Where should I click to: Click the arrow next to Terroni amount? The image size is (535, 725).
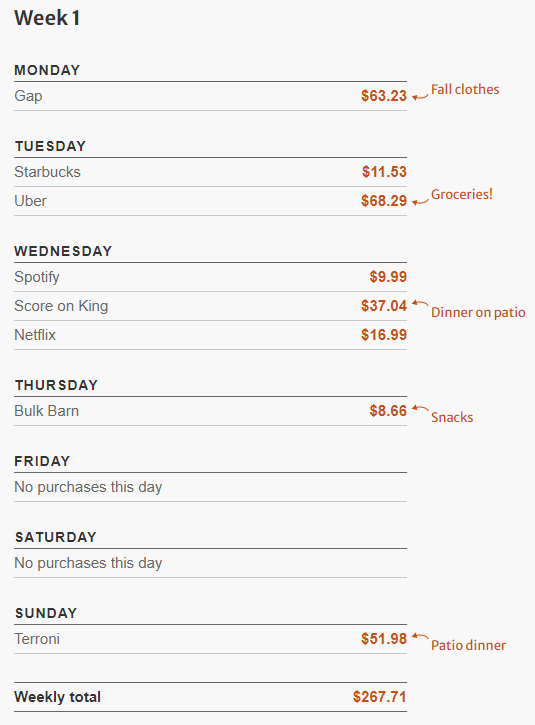tap(420, 636)
